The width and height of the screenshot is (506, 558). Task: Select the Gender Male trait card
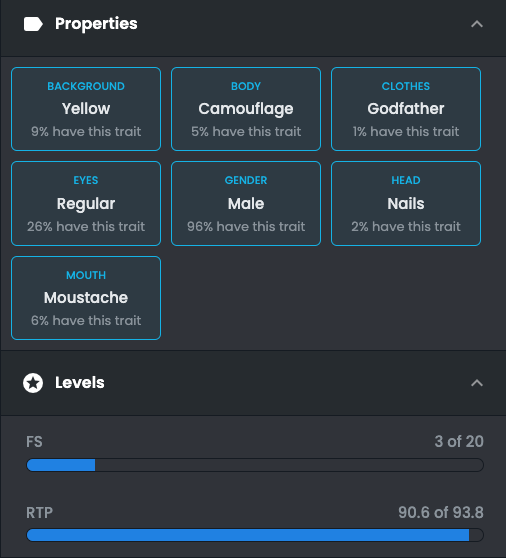point(246,204)
